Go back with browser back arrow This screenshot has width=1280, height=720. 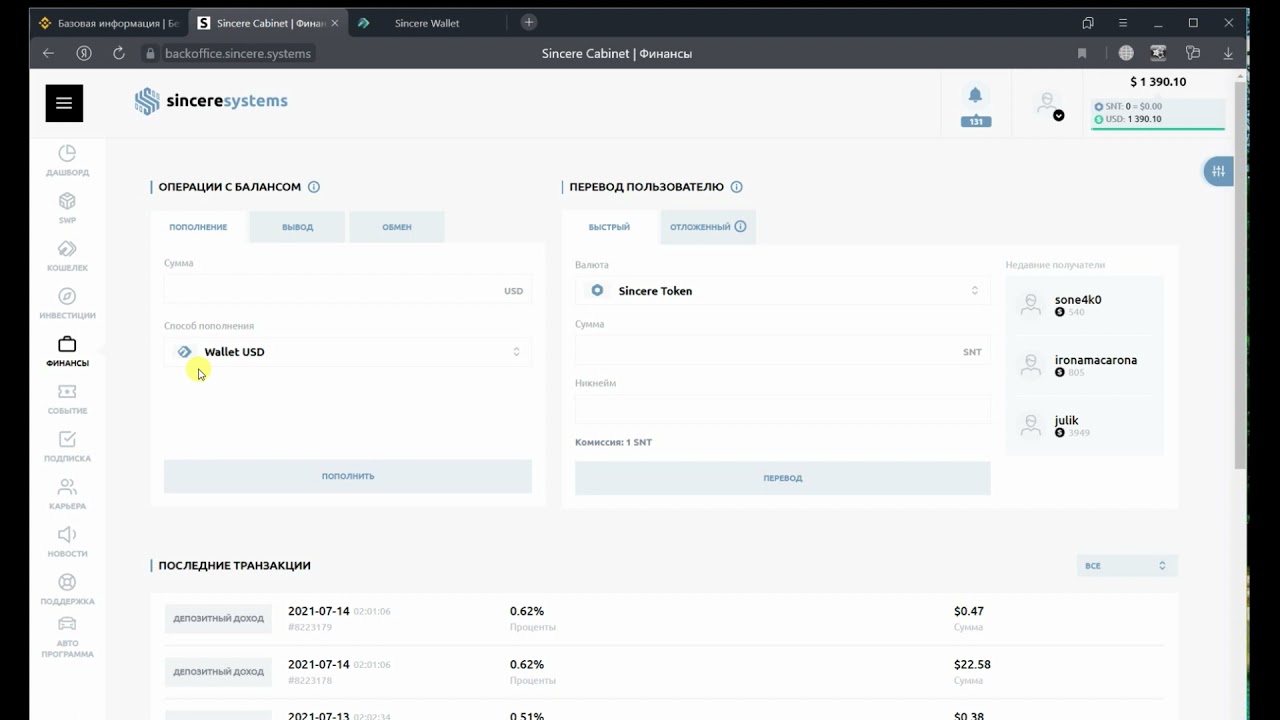click(48, 53)
